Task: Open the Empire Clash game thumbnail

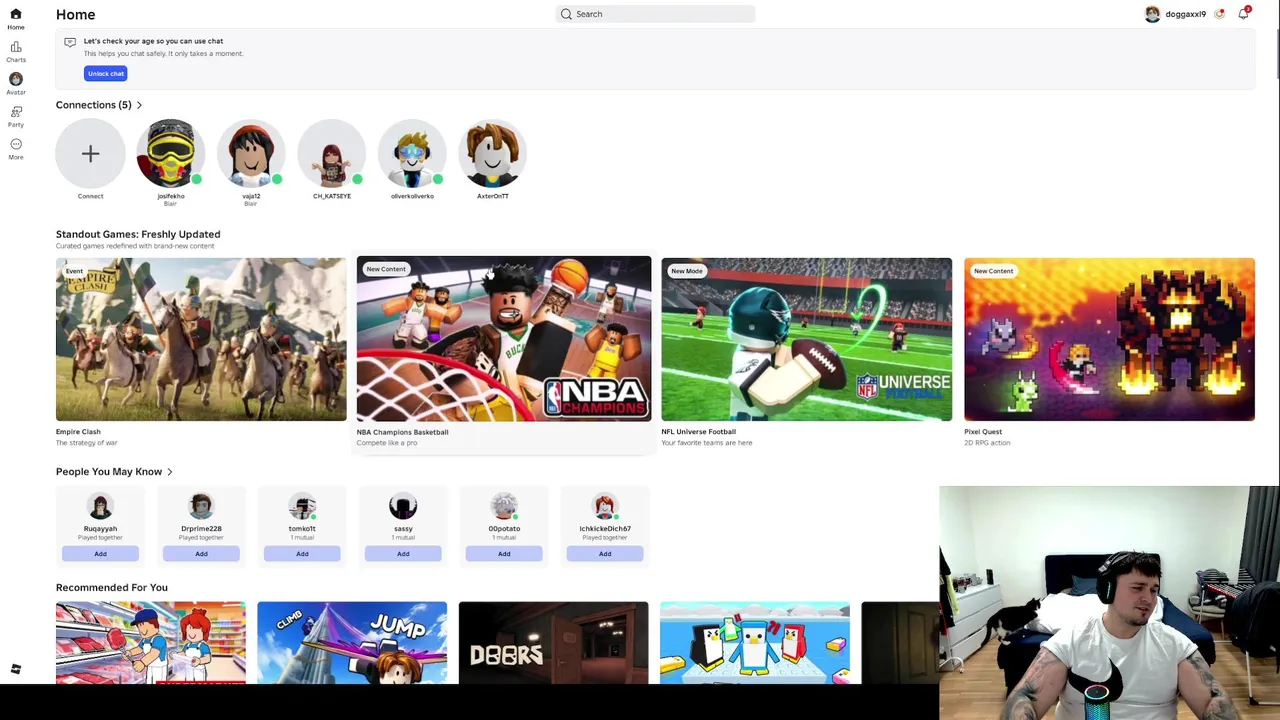Action: 201,339
